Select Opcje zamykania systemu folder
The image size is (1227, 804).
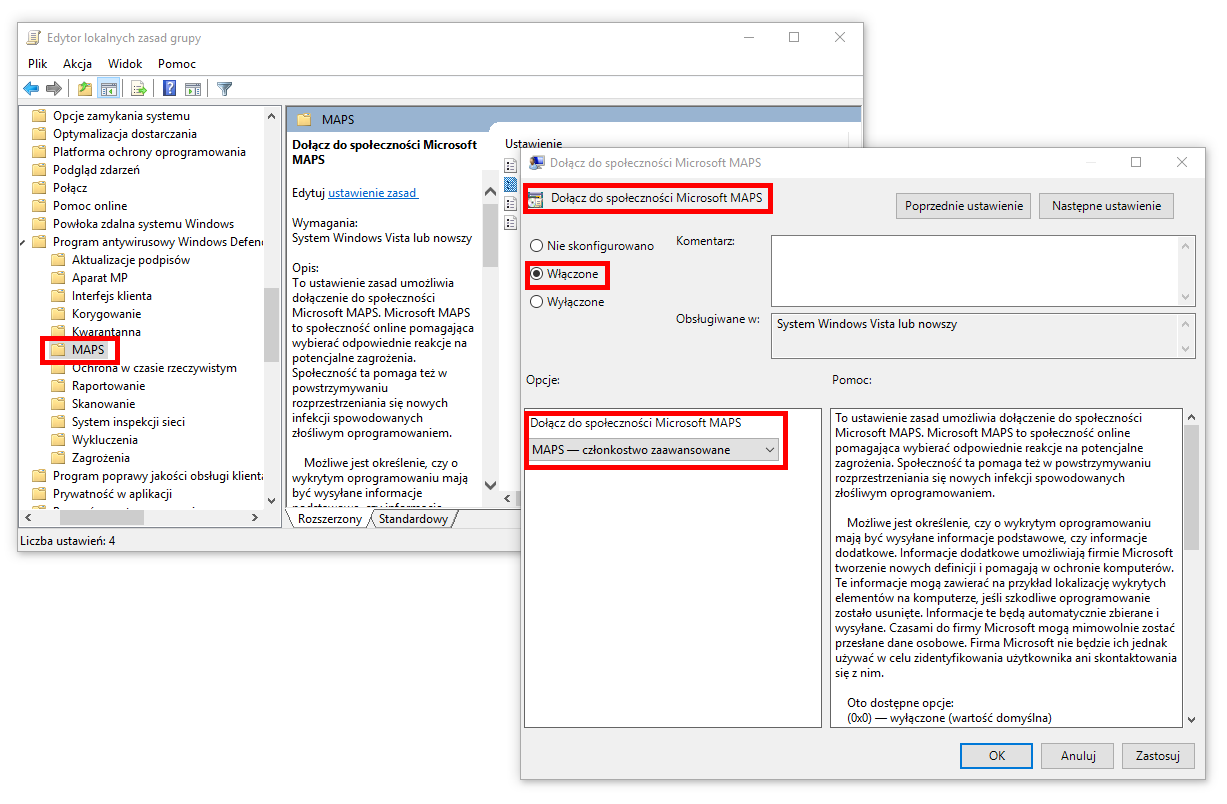(x=121, y=116)
